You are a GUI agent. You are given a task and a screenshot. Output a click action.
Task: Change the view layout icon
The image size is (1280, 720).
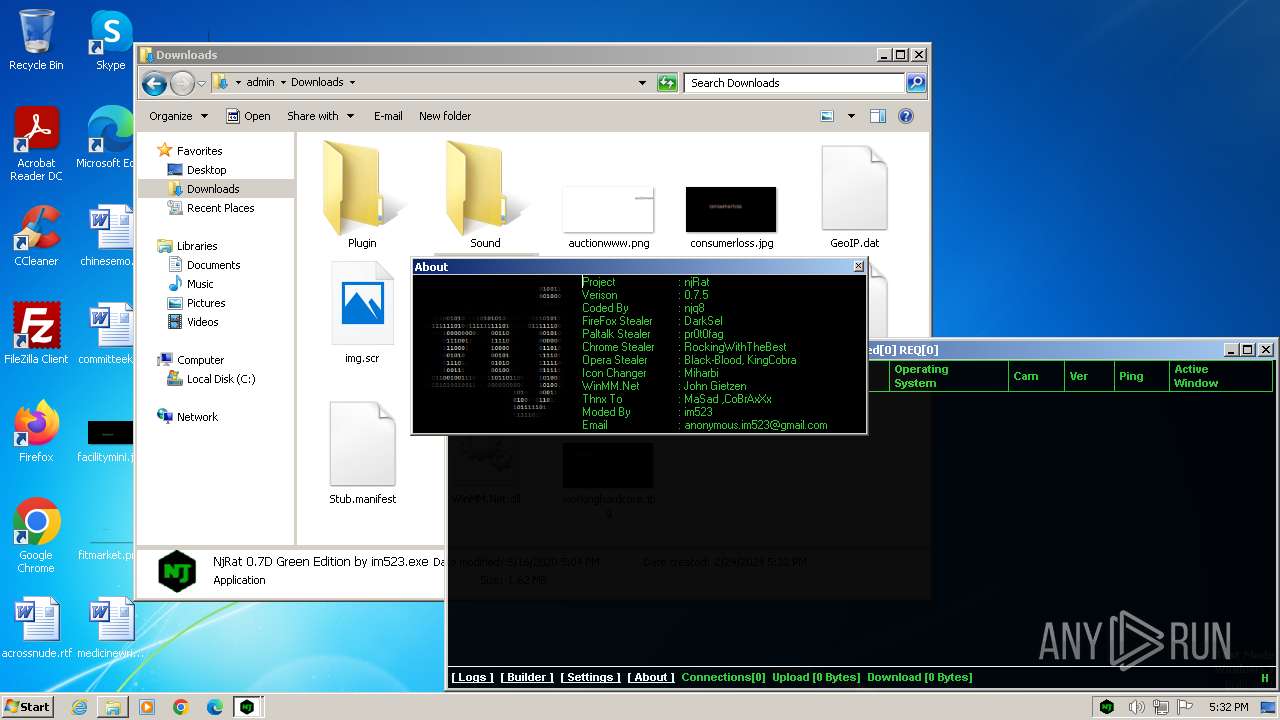click(x=827, y=116)
